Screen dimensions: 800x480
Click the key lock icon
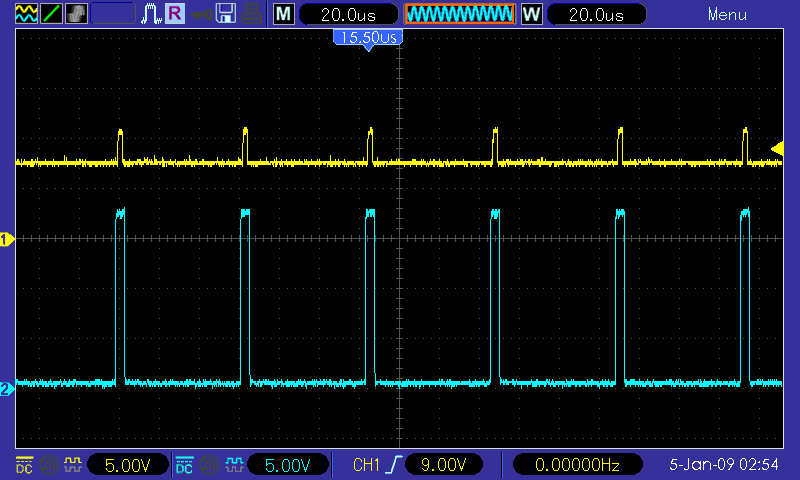201,15
